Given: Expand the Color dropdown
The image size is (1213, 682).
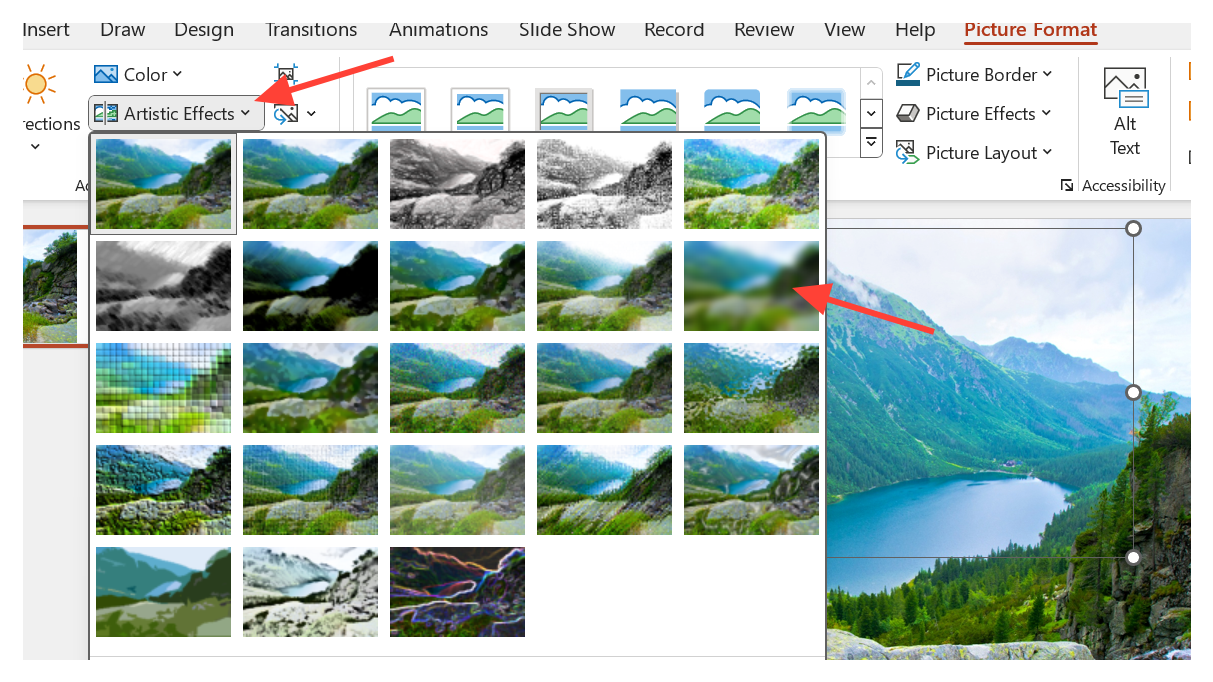Looking at the screenshot, I should 138,74.
